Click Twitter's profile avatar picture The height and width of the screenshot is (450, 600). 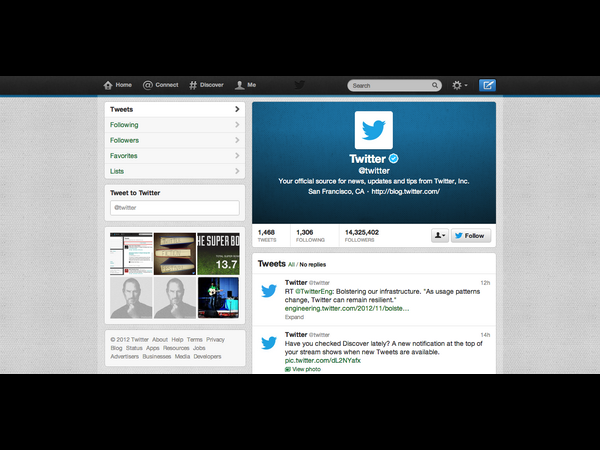pos(373,130)
